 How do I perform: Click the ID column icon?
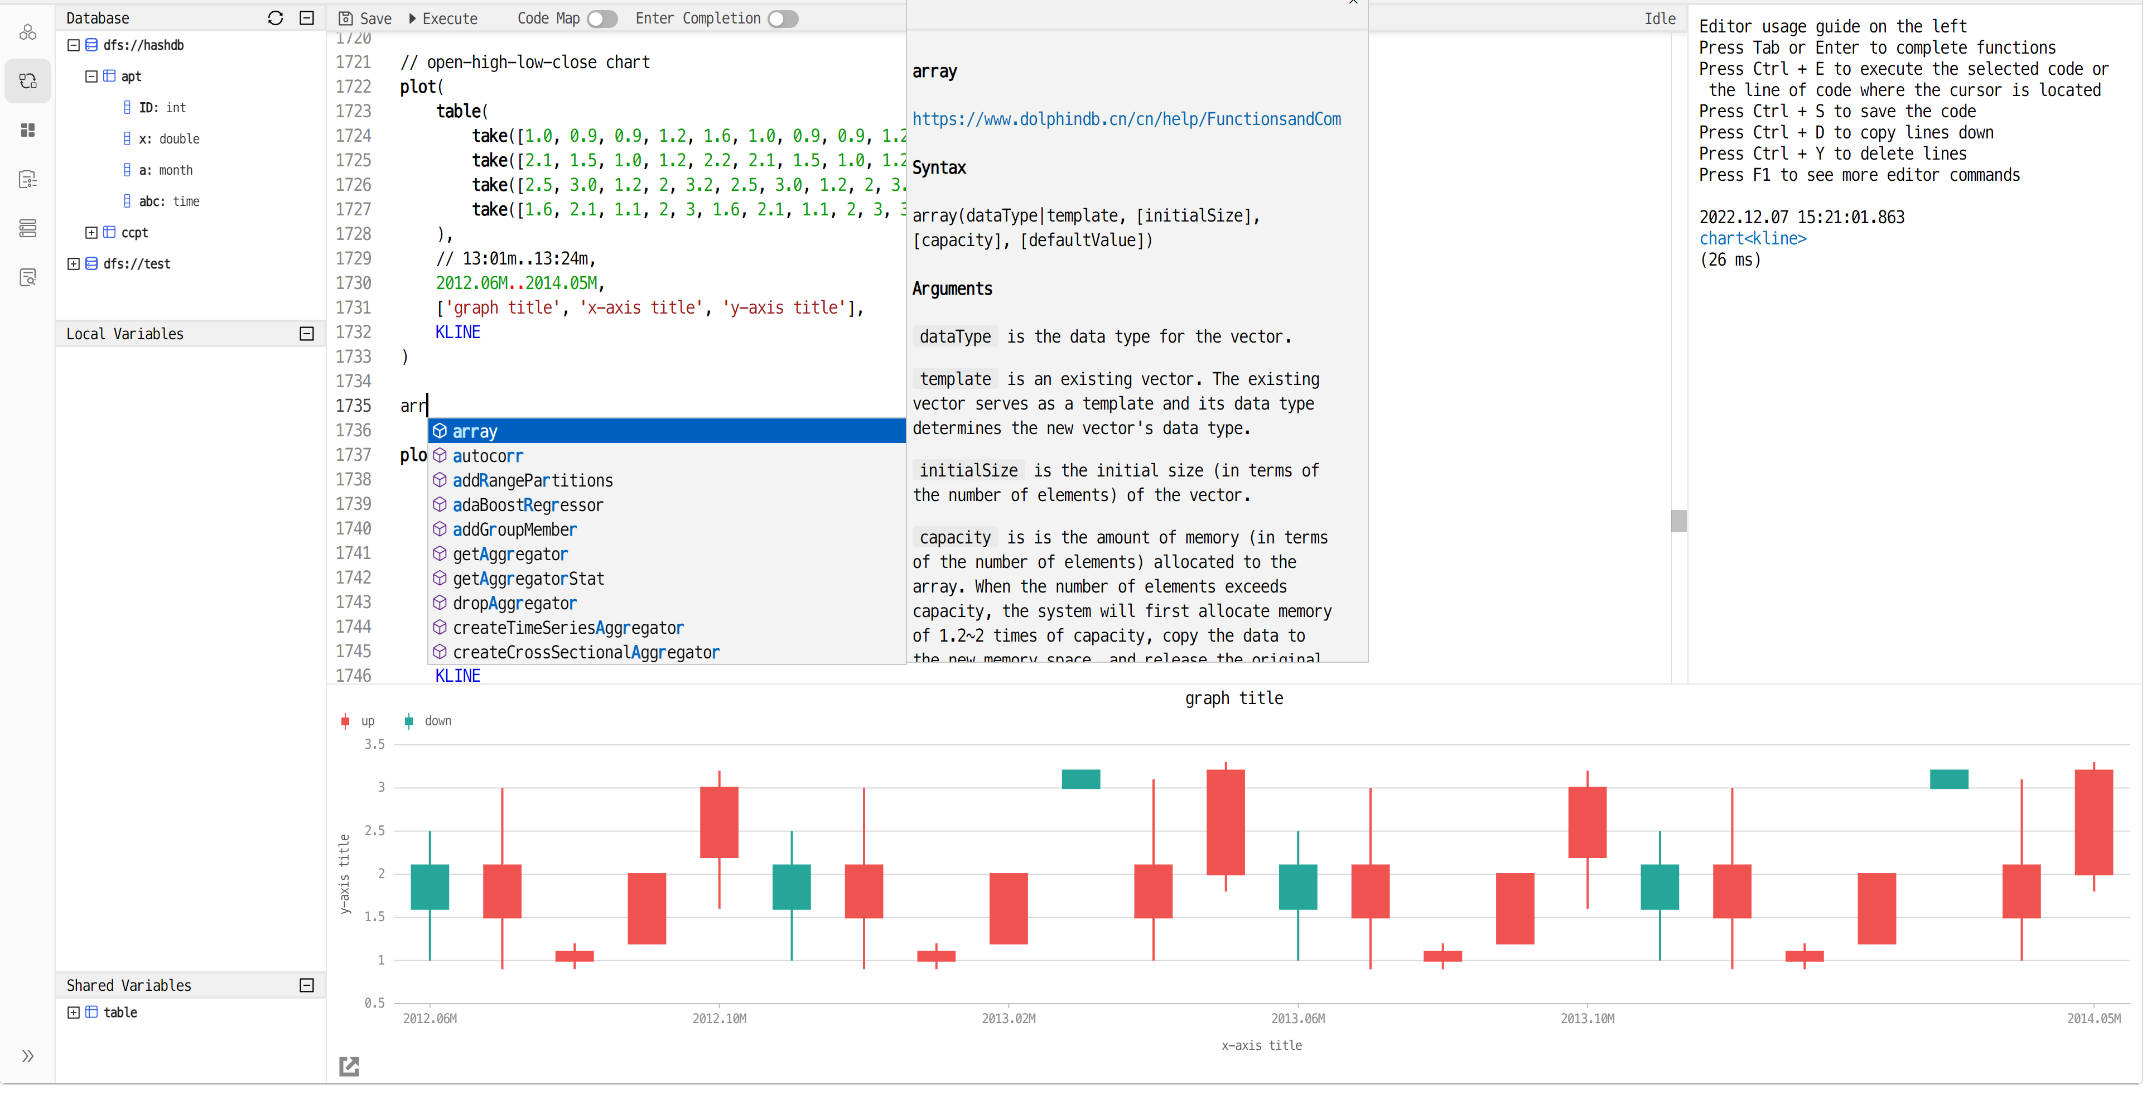(x=127, y=107)
